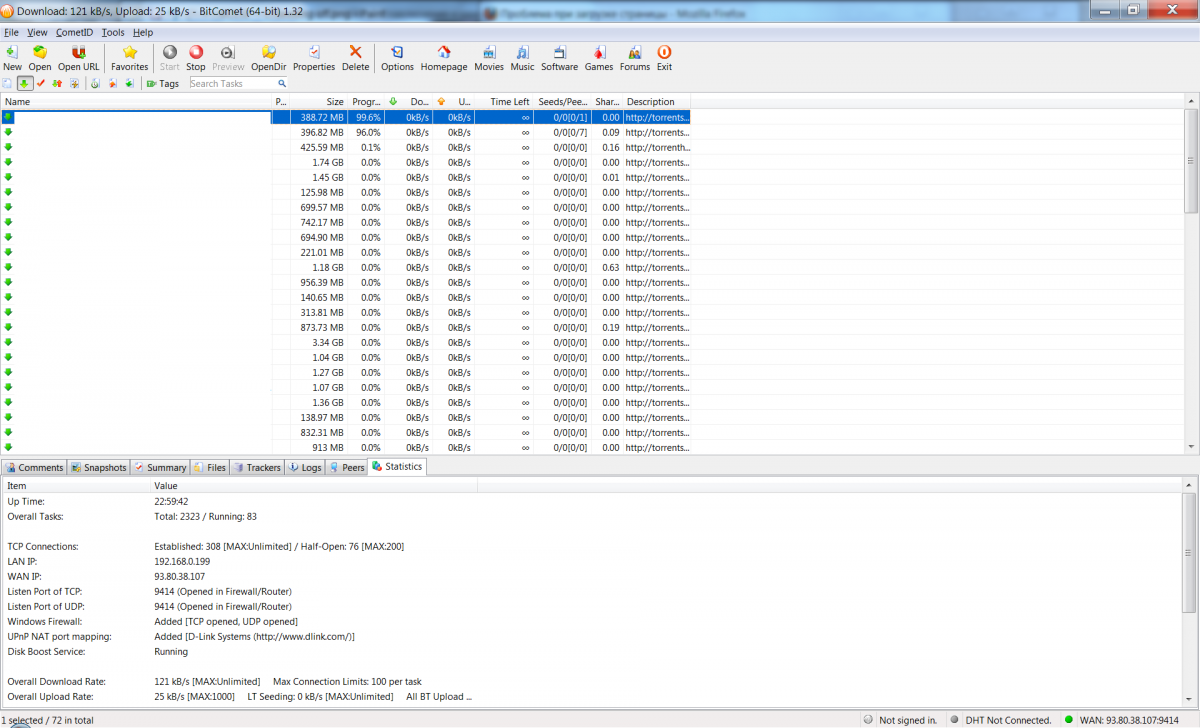Show all tasks with blank page filter icon
The image size is (1200, 728).
[x=8, y=84]
